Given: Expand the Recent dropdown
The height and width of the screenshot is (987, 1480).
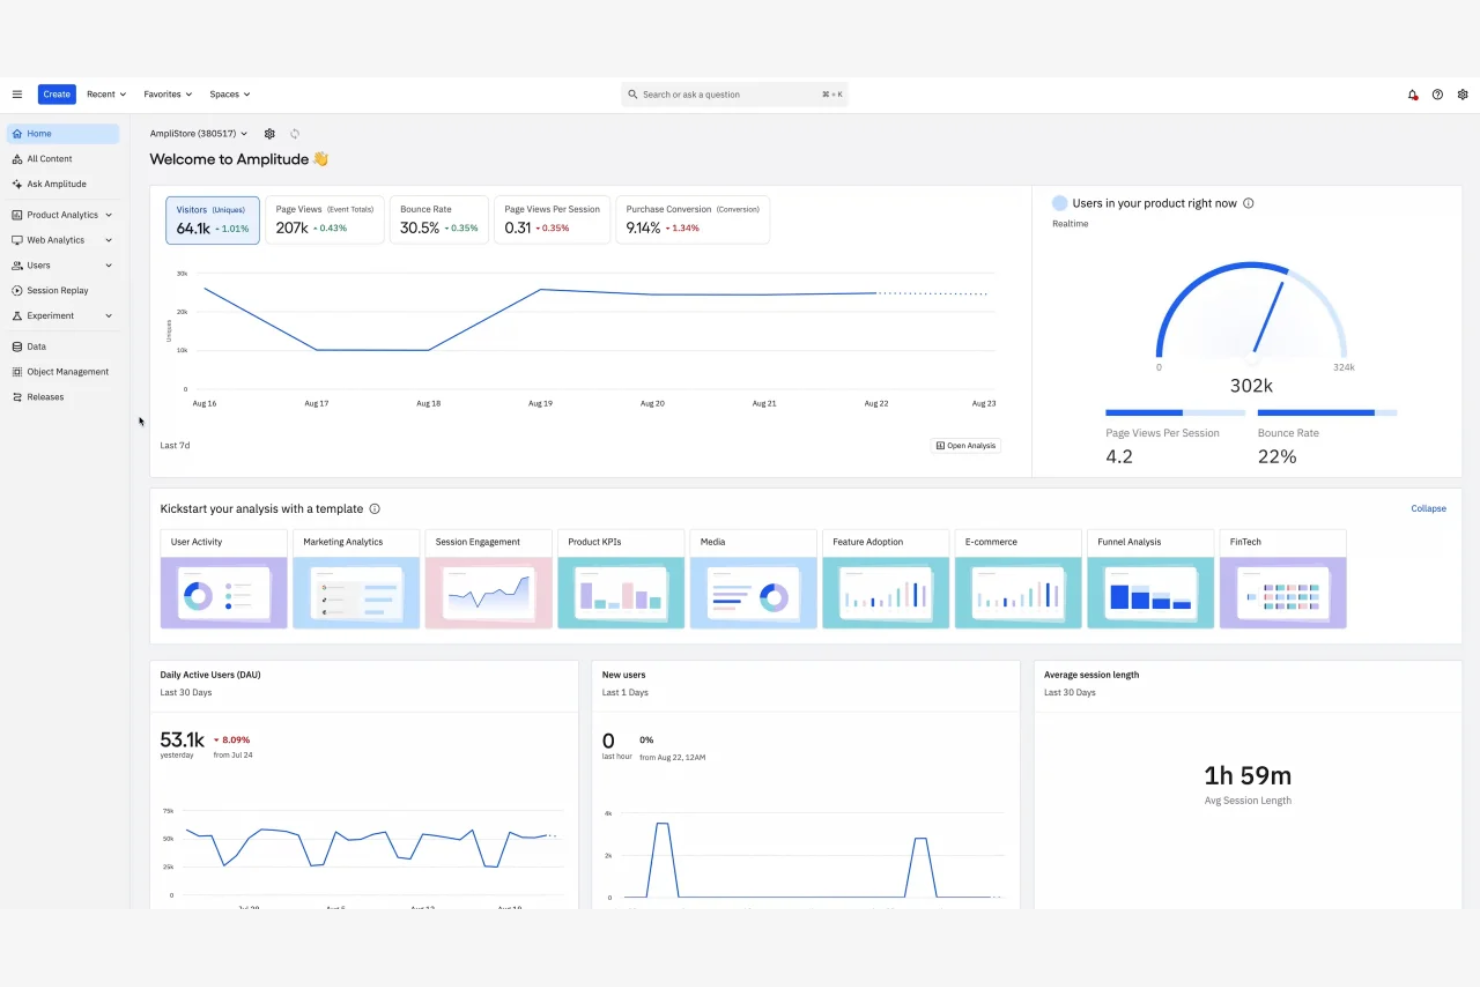Looking at the screenshot, I should click(x=106, y=94).
